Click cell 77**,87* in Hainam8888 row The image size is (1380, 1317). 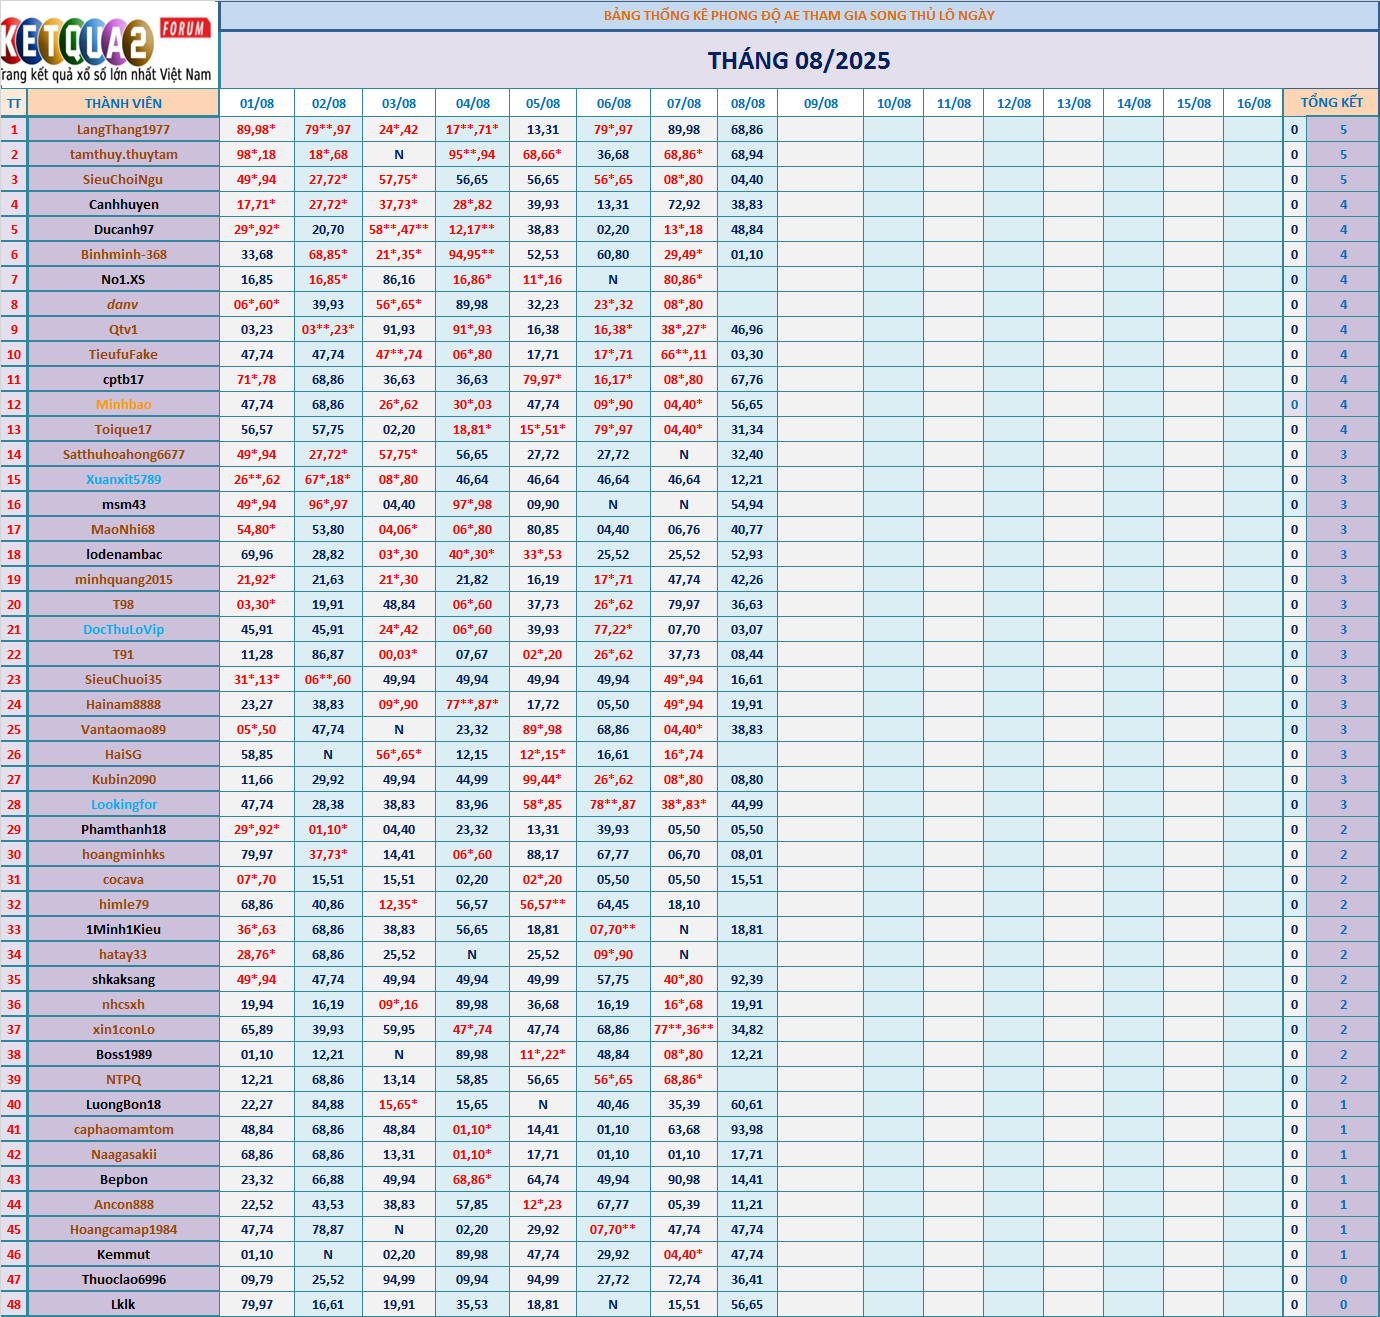click(472, 704)
